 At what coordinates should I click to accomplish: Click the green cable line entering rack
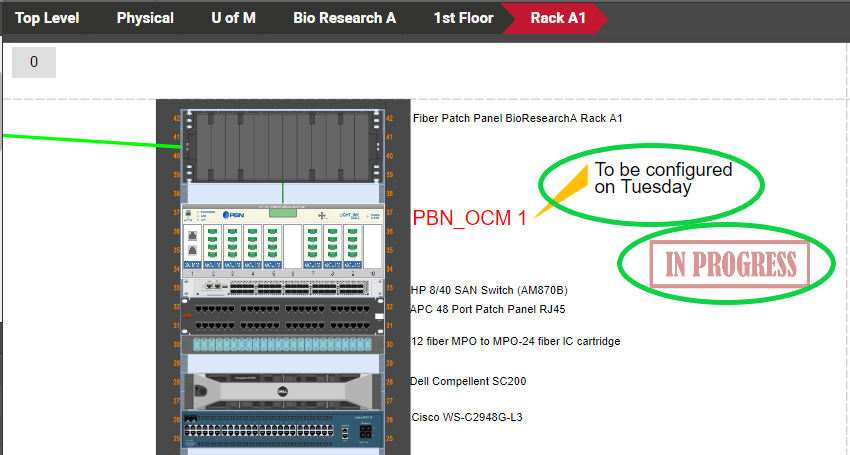point(91,140)
